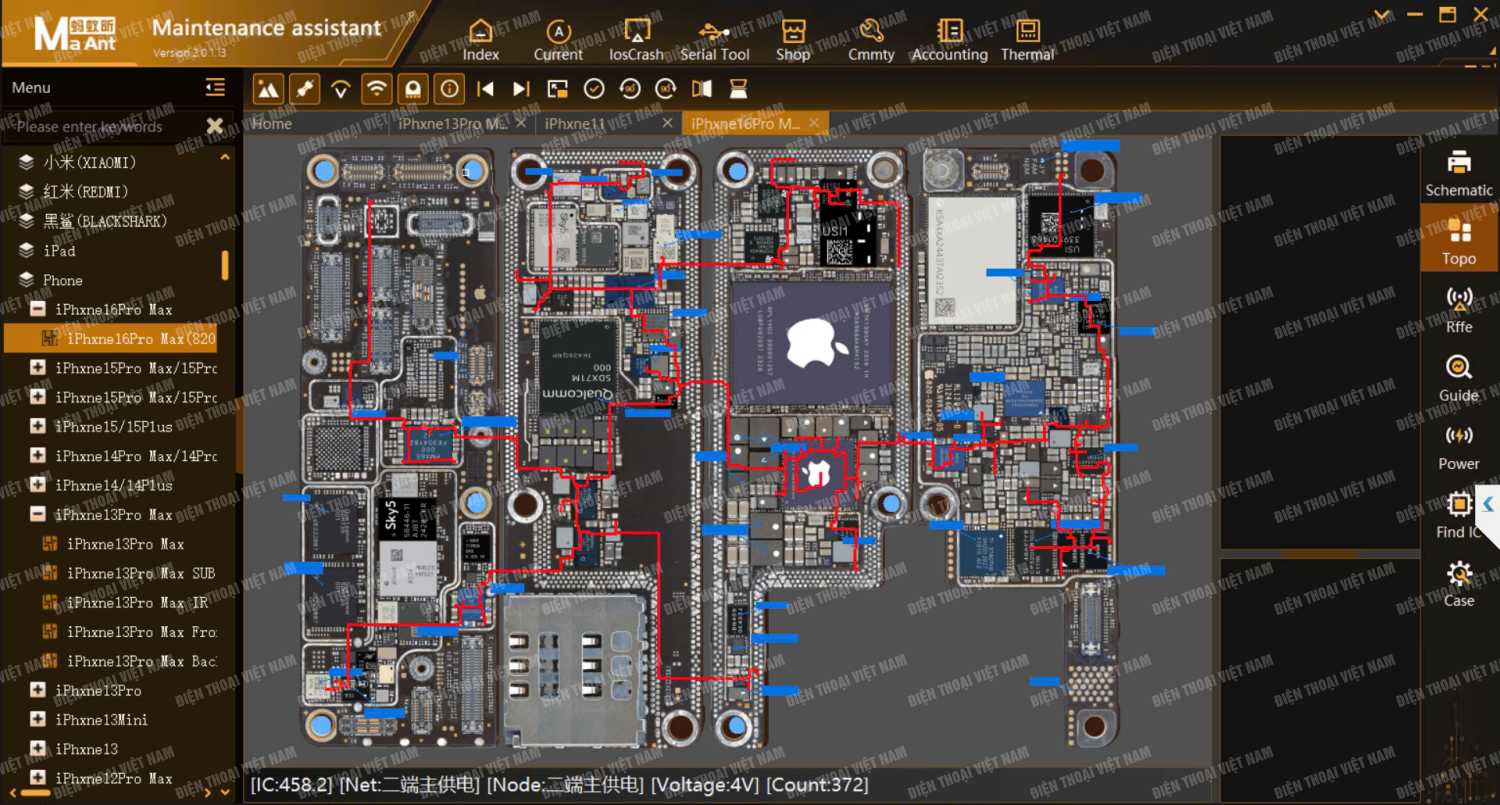This screenshot has height=805, width=1500.
Task: Expand the iPhxne14/14Plus tree node
Action: (x=38, y=485)
